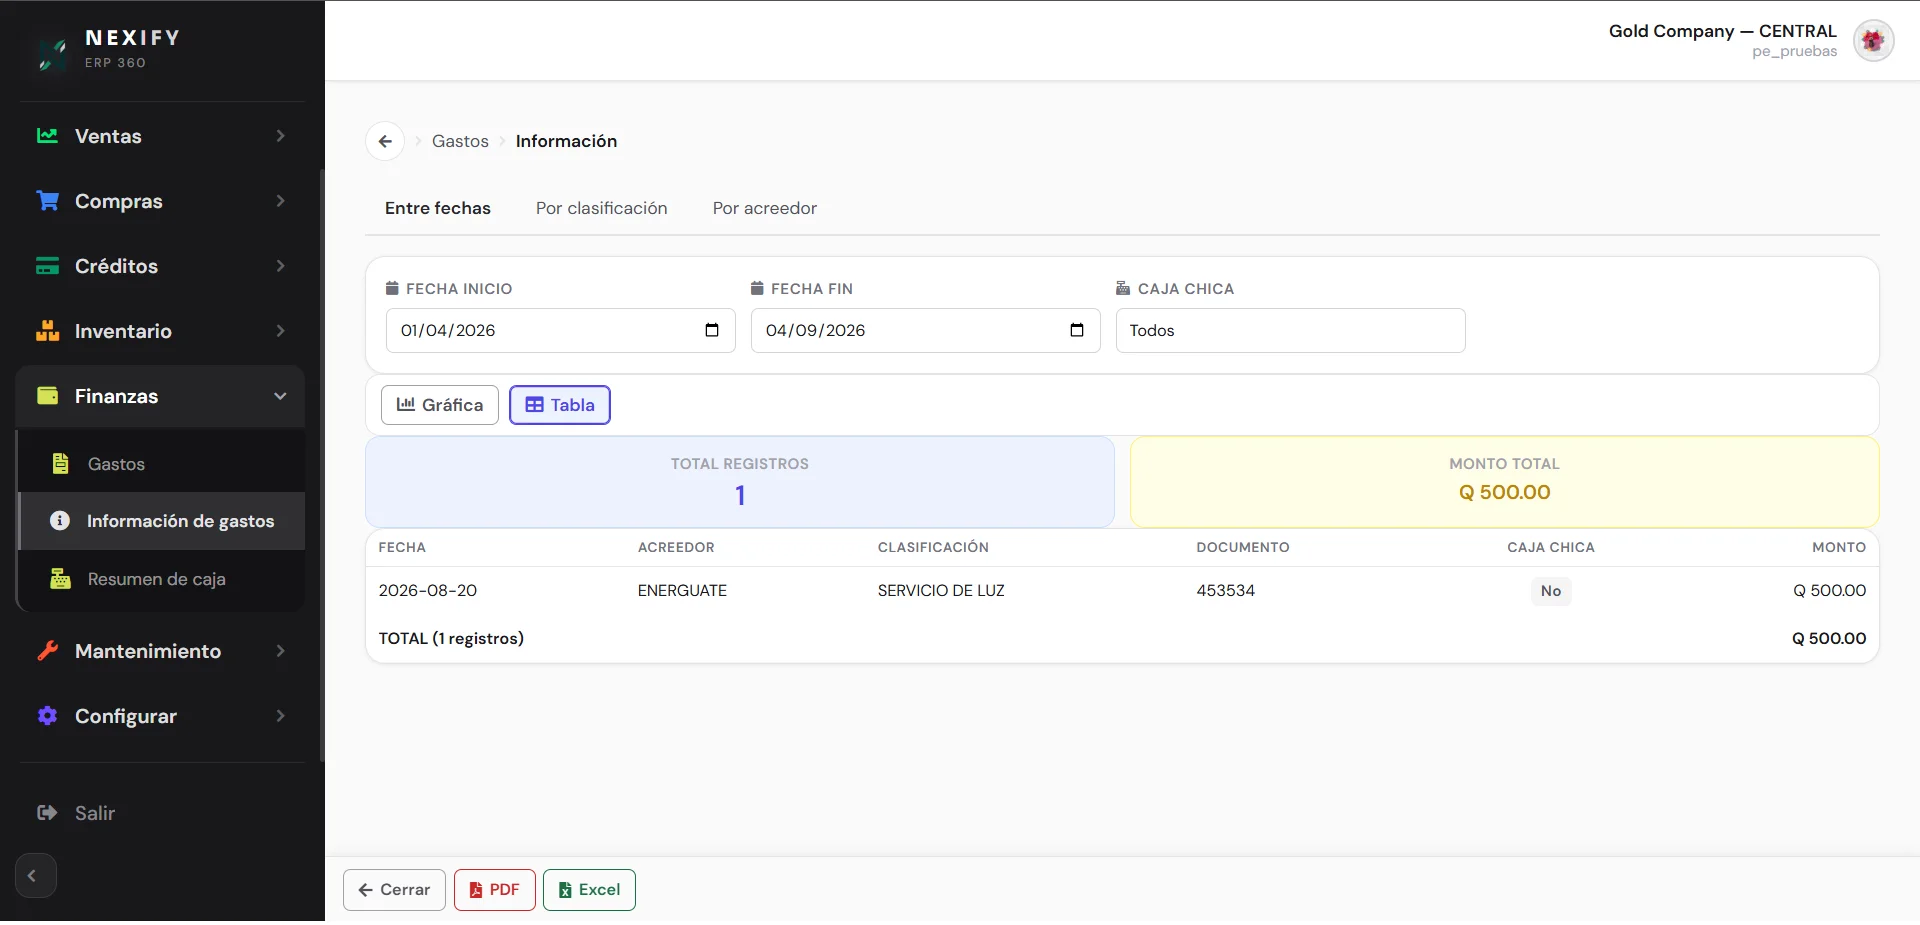Click the Inventario boxes icon

tap(47, 331)
